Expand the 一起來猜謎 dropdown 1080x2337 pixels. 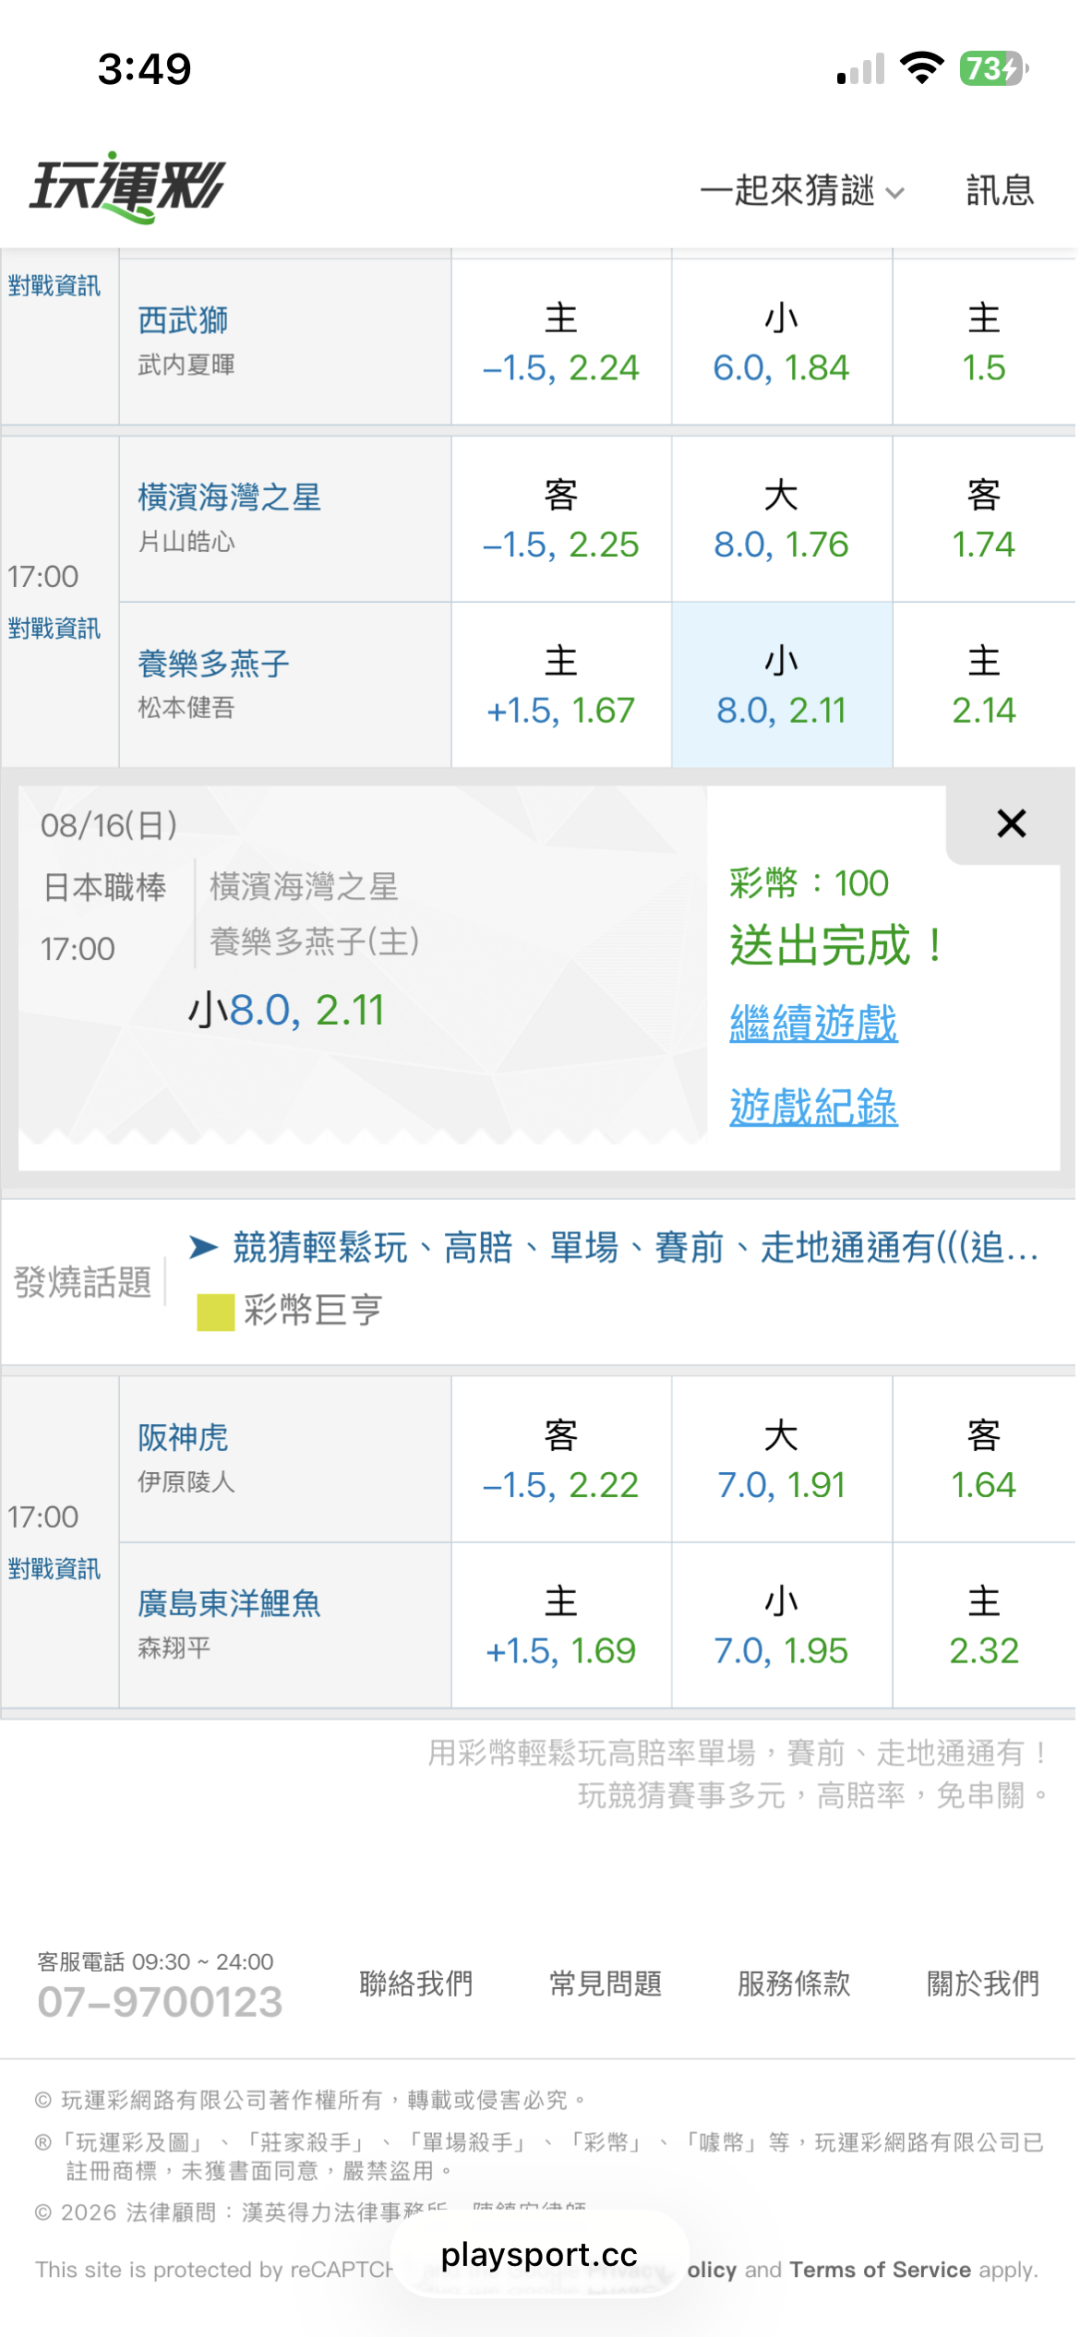(x=802, y=190)
